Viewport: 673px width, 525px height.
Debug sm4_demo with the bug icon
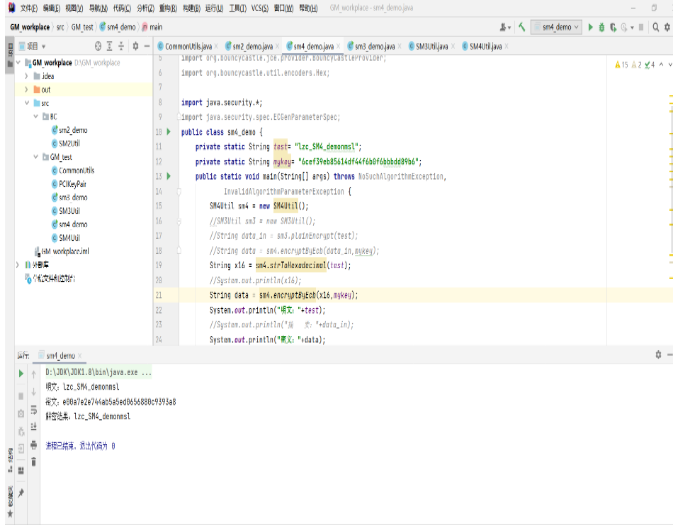(x=602, y=27)
